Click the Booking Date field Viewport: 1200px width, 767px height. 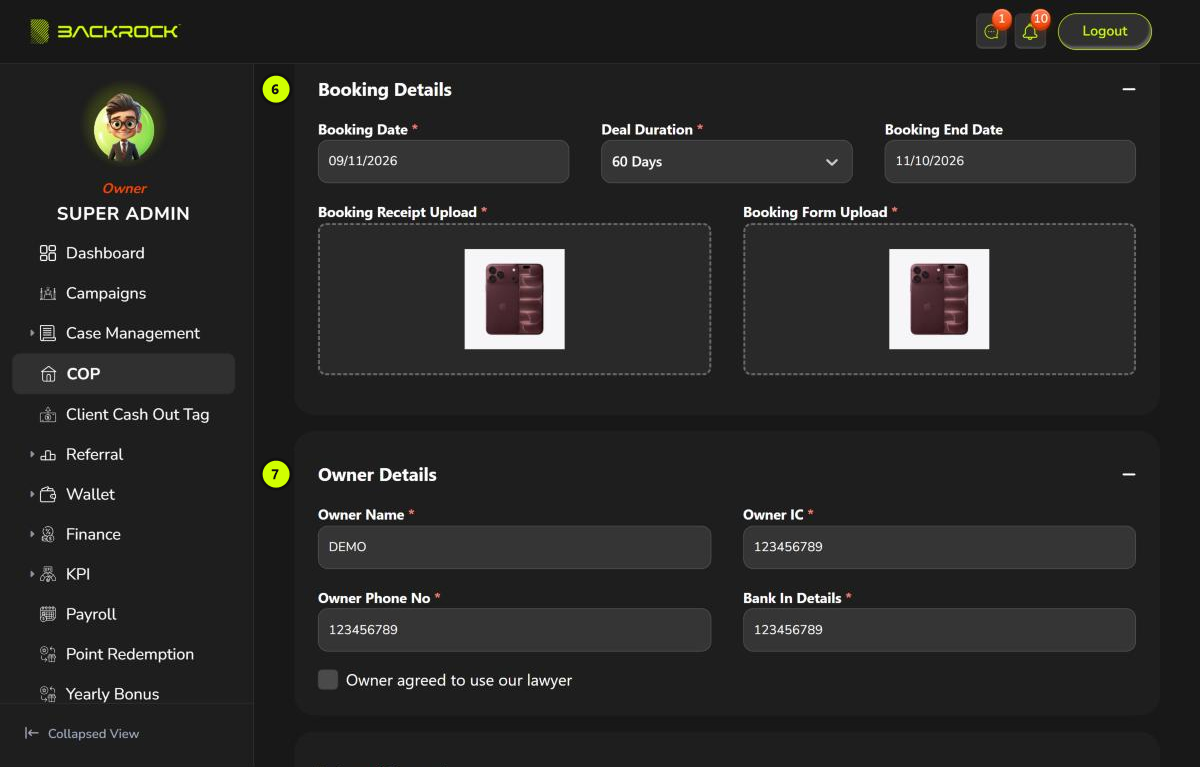[x=443, y=161]
